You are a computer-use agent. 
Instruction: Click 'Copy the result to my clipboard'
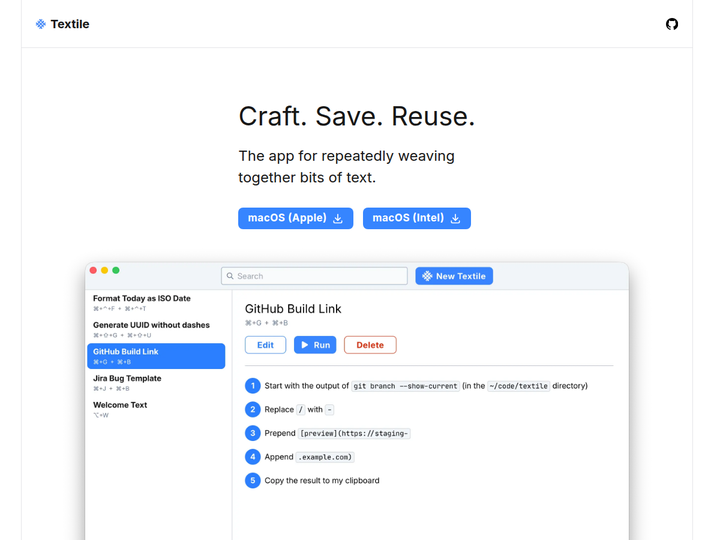pyautogui.click(x=322, y=481)
